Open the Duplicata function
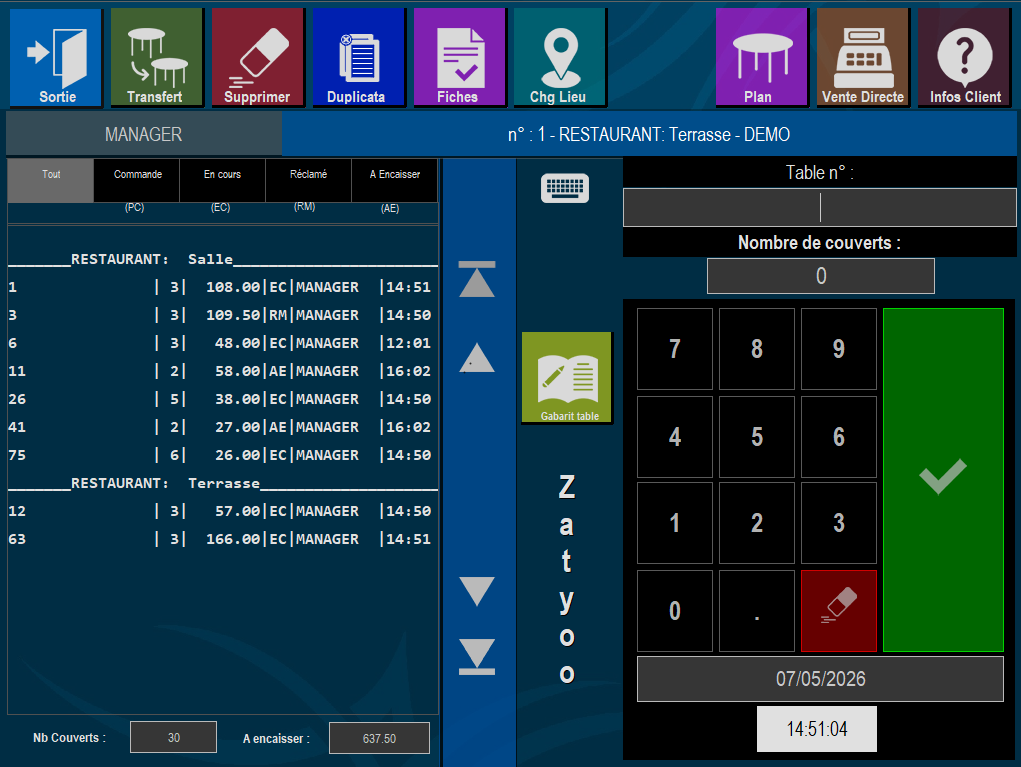Screen dimensions: 1021x767 pyautogui.click(x=359, y=57)
